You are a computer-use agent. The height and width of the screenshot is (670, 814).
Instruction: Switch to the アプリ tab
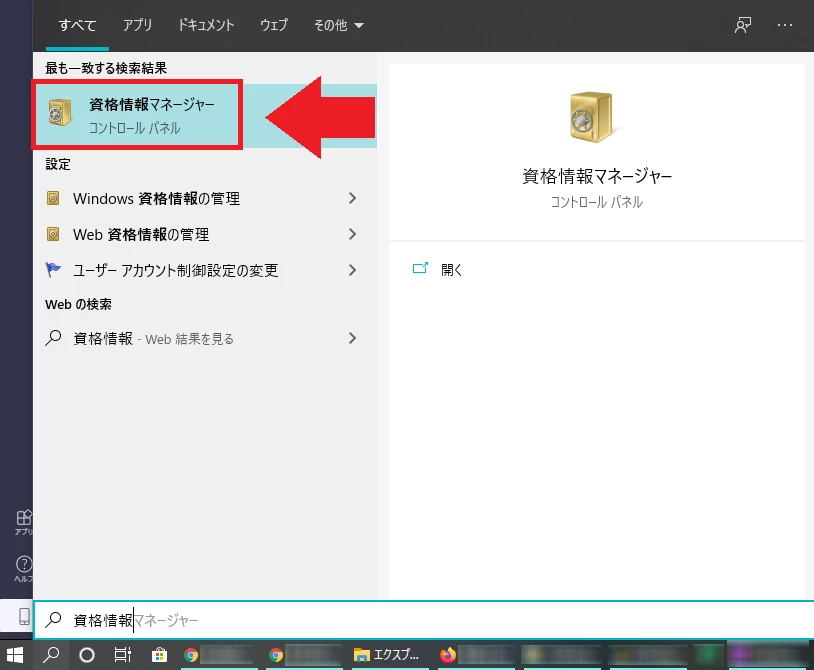click(137, 25)
